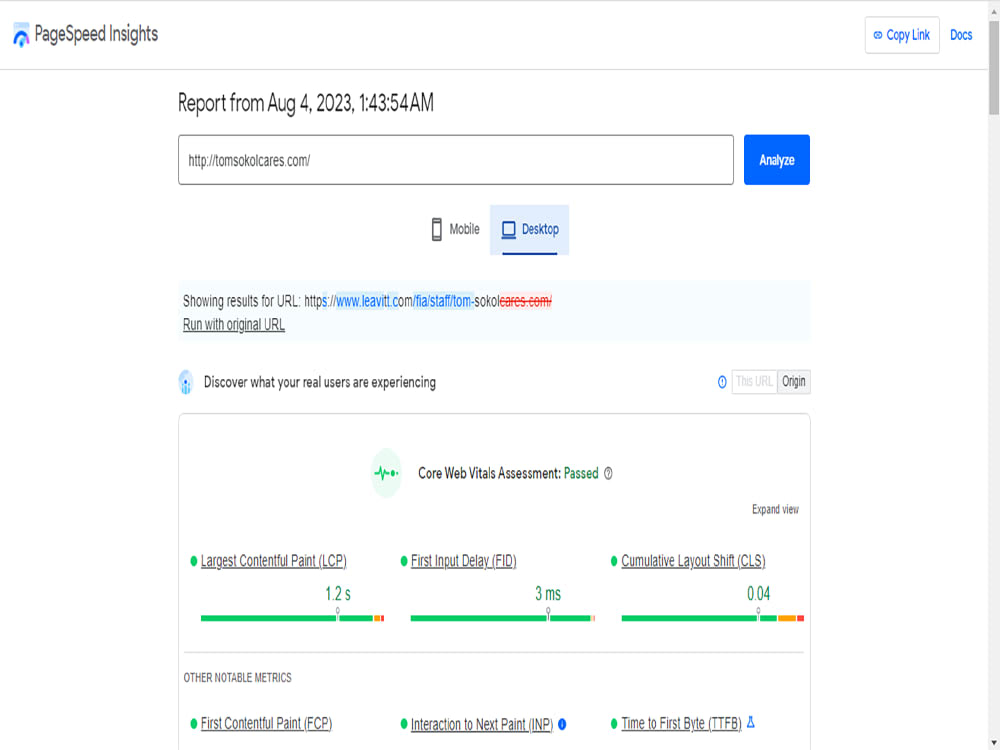Image resolution: width=1000 pixels, height=750 pixels.
Task: Open the Cumulative Layout Shift (CLS) link
Action: [x=693, y=561]
